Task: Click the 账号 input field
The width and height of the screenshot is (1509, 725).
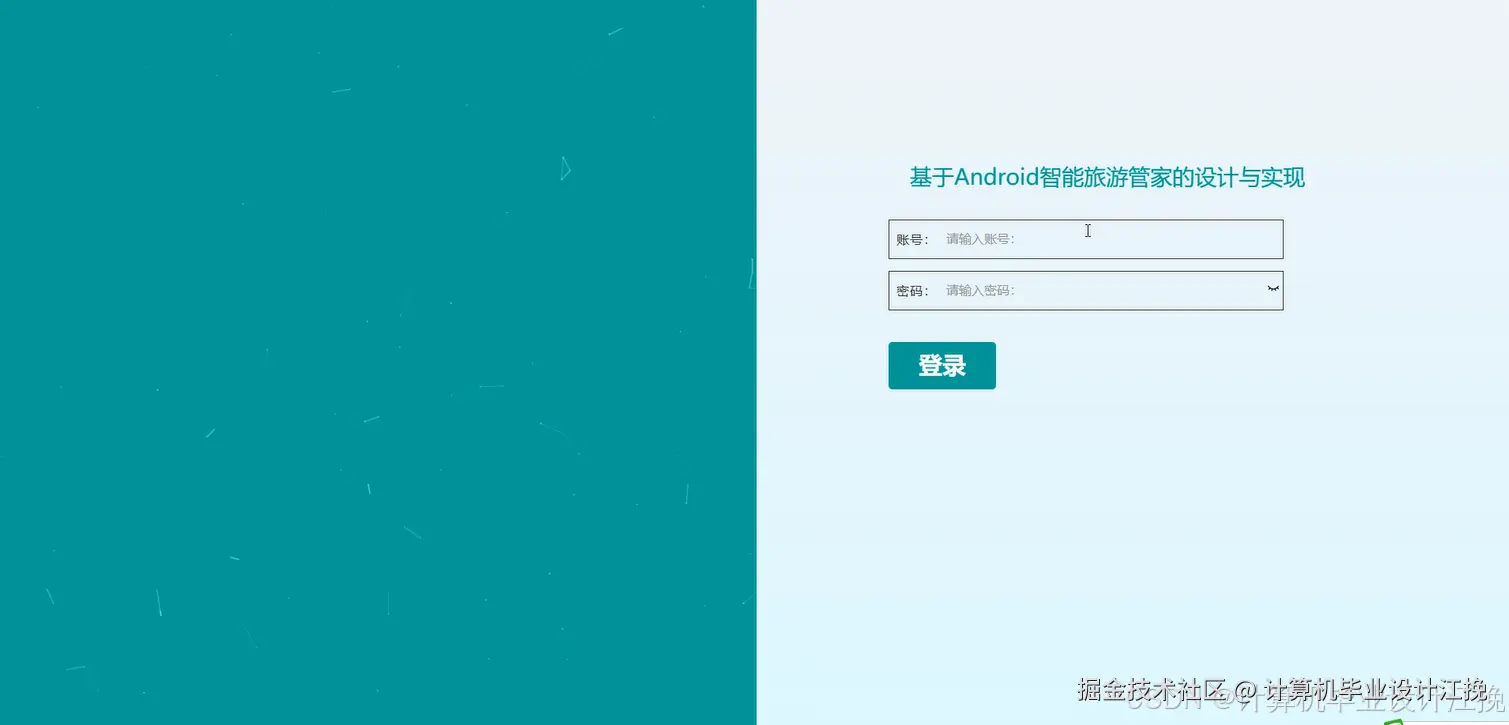Action: (x=1085, y=239)
